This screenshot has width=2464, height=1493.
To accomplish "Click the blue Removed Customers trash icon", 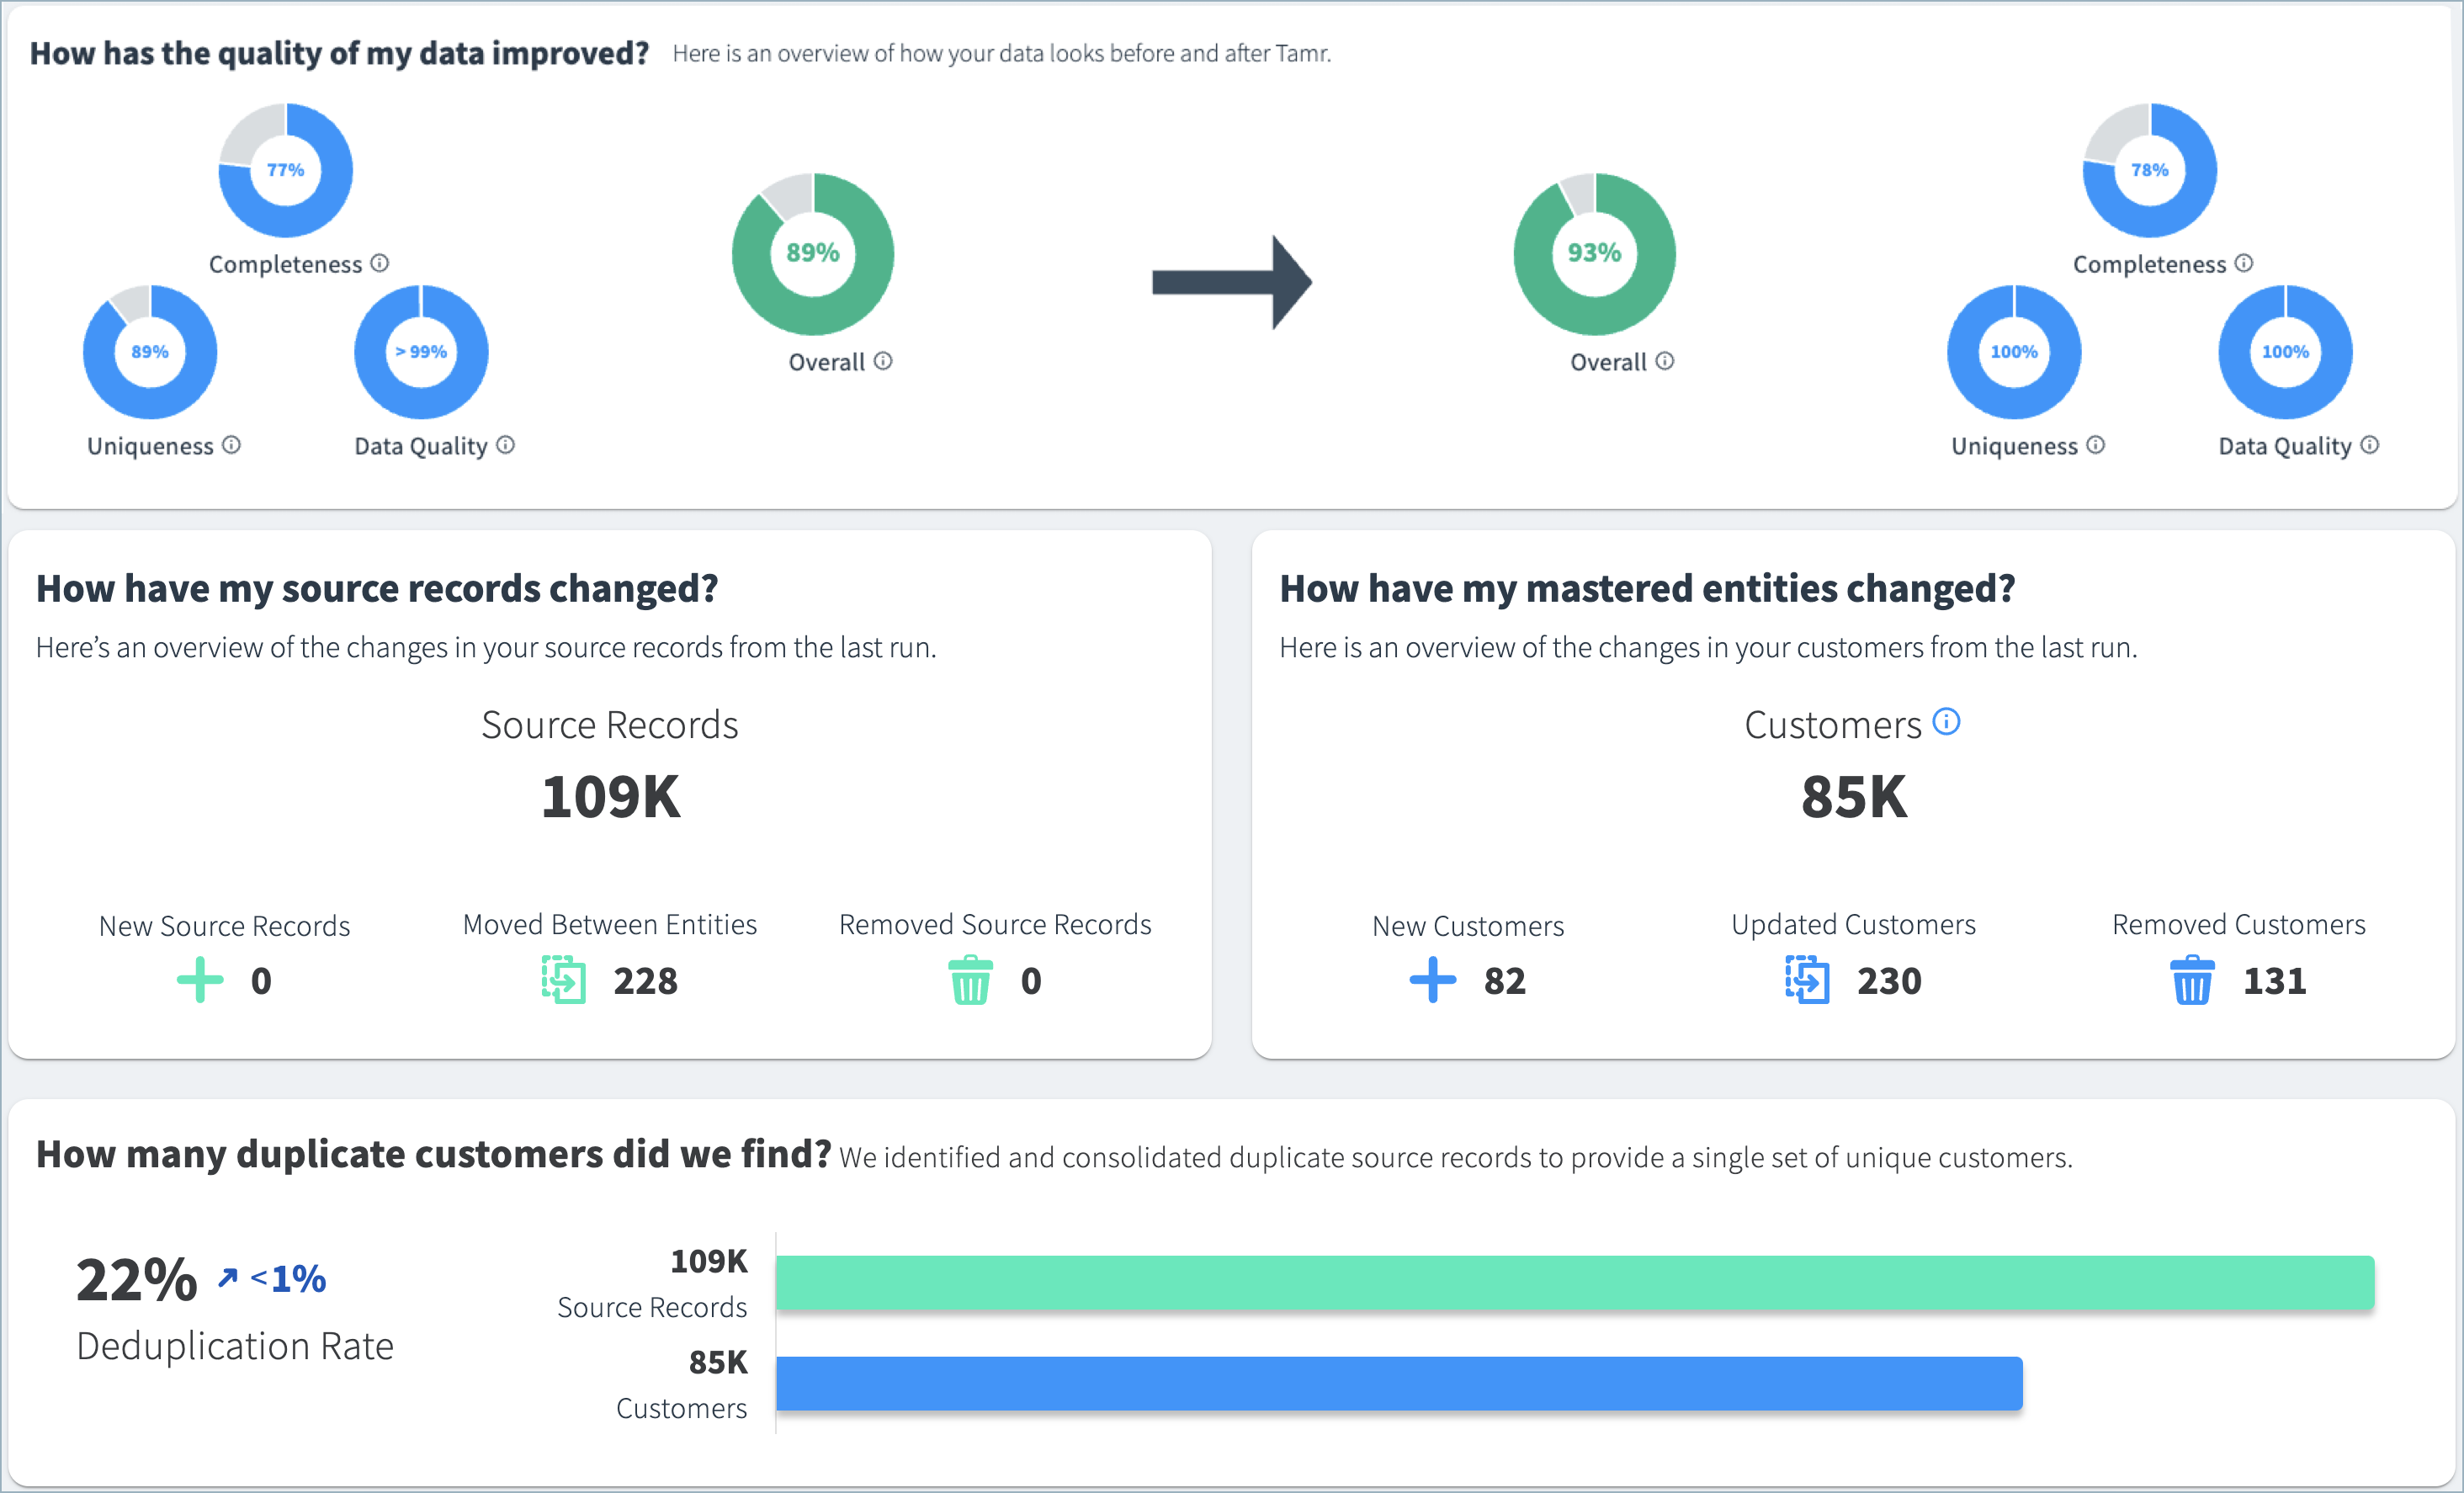I will (2192, 981).
